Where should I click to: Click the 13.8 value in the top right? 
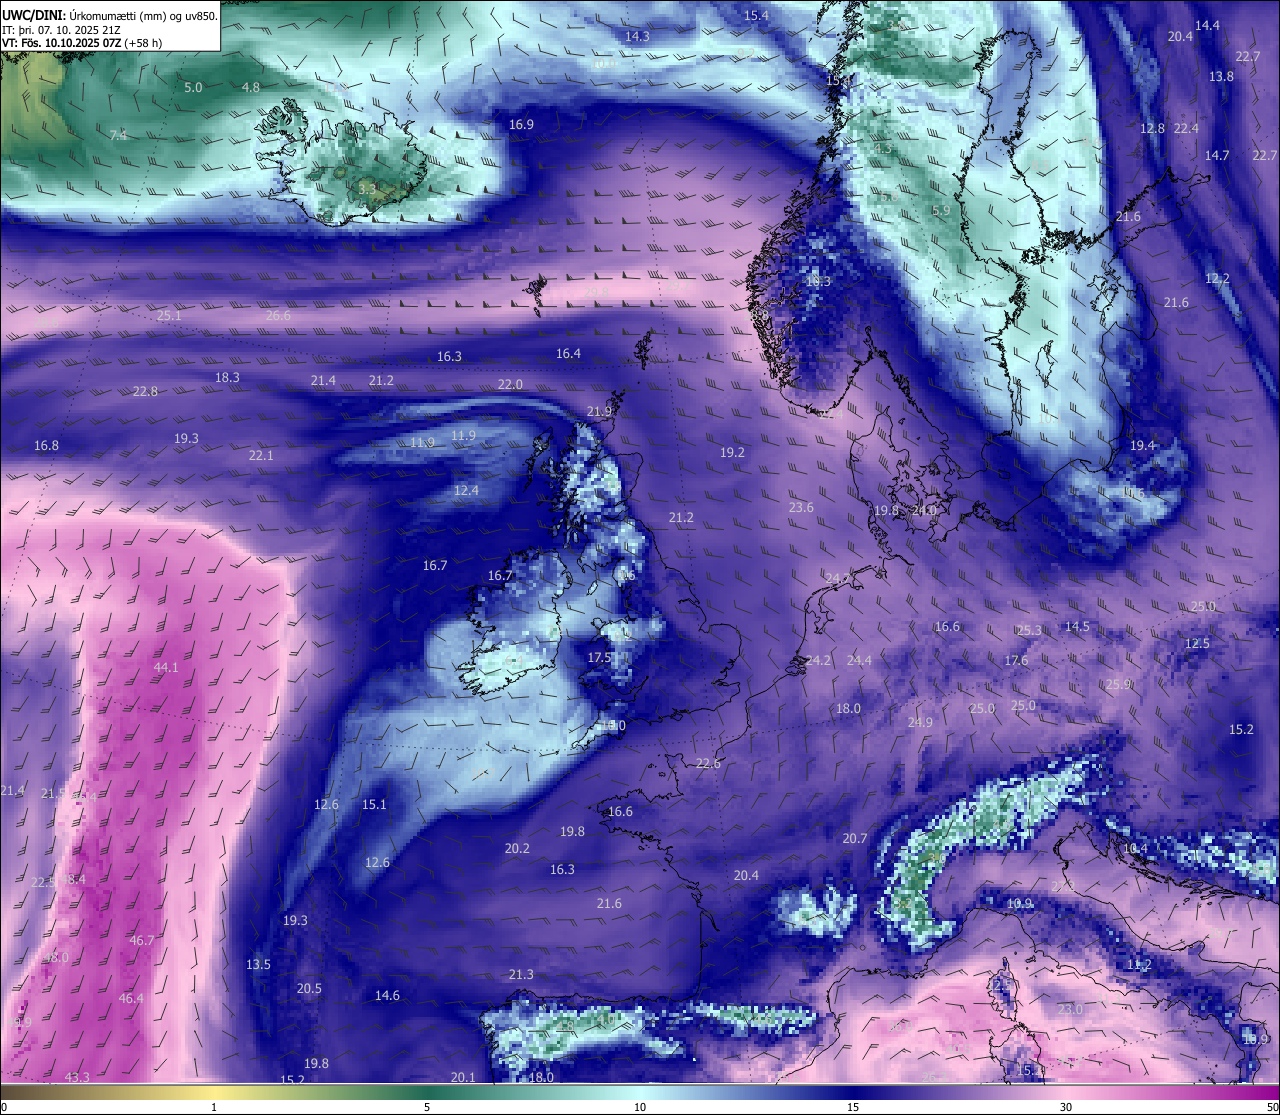pos(1221,76)
